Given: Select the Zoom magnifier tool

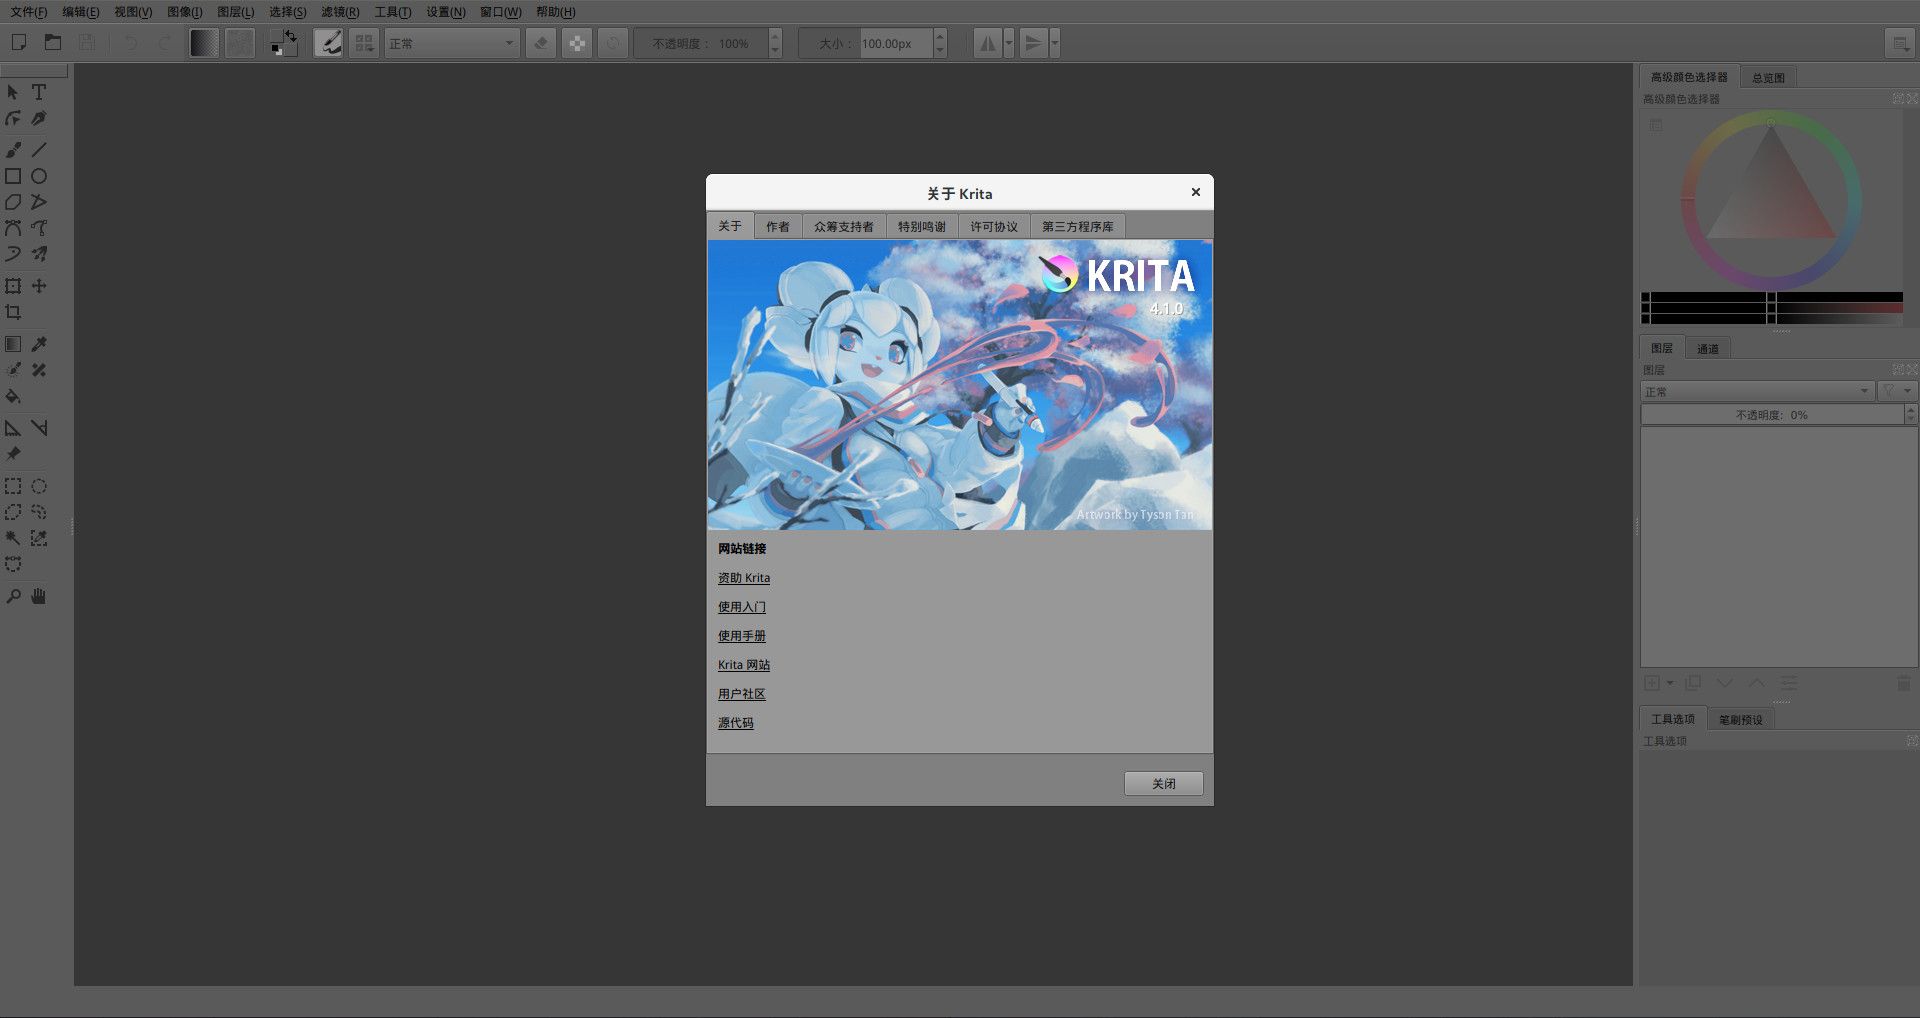Looking at the screenshot, I should pos(13,596).
